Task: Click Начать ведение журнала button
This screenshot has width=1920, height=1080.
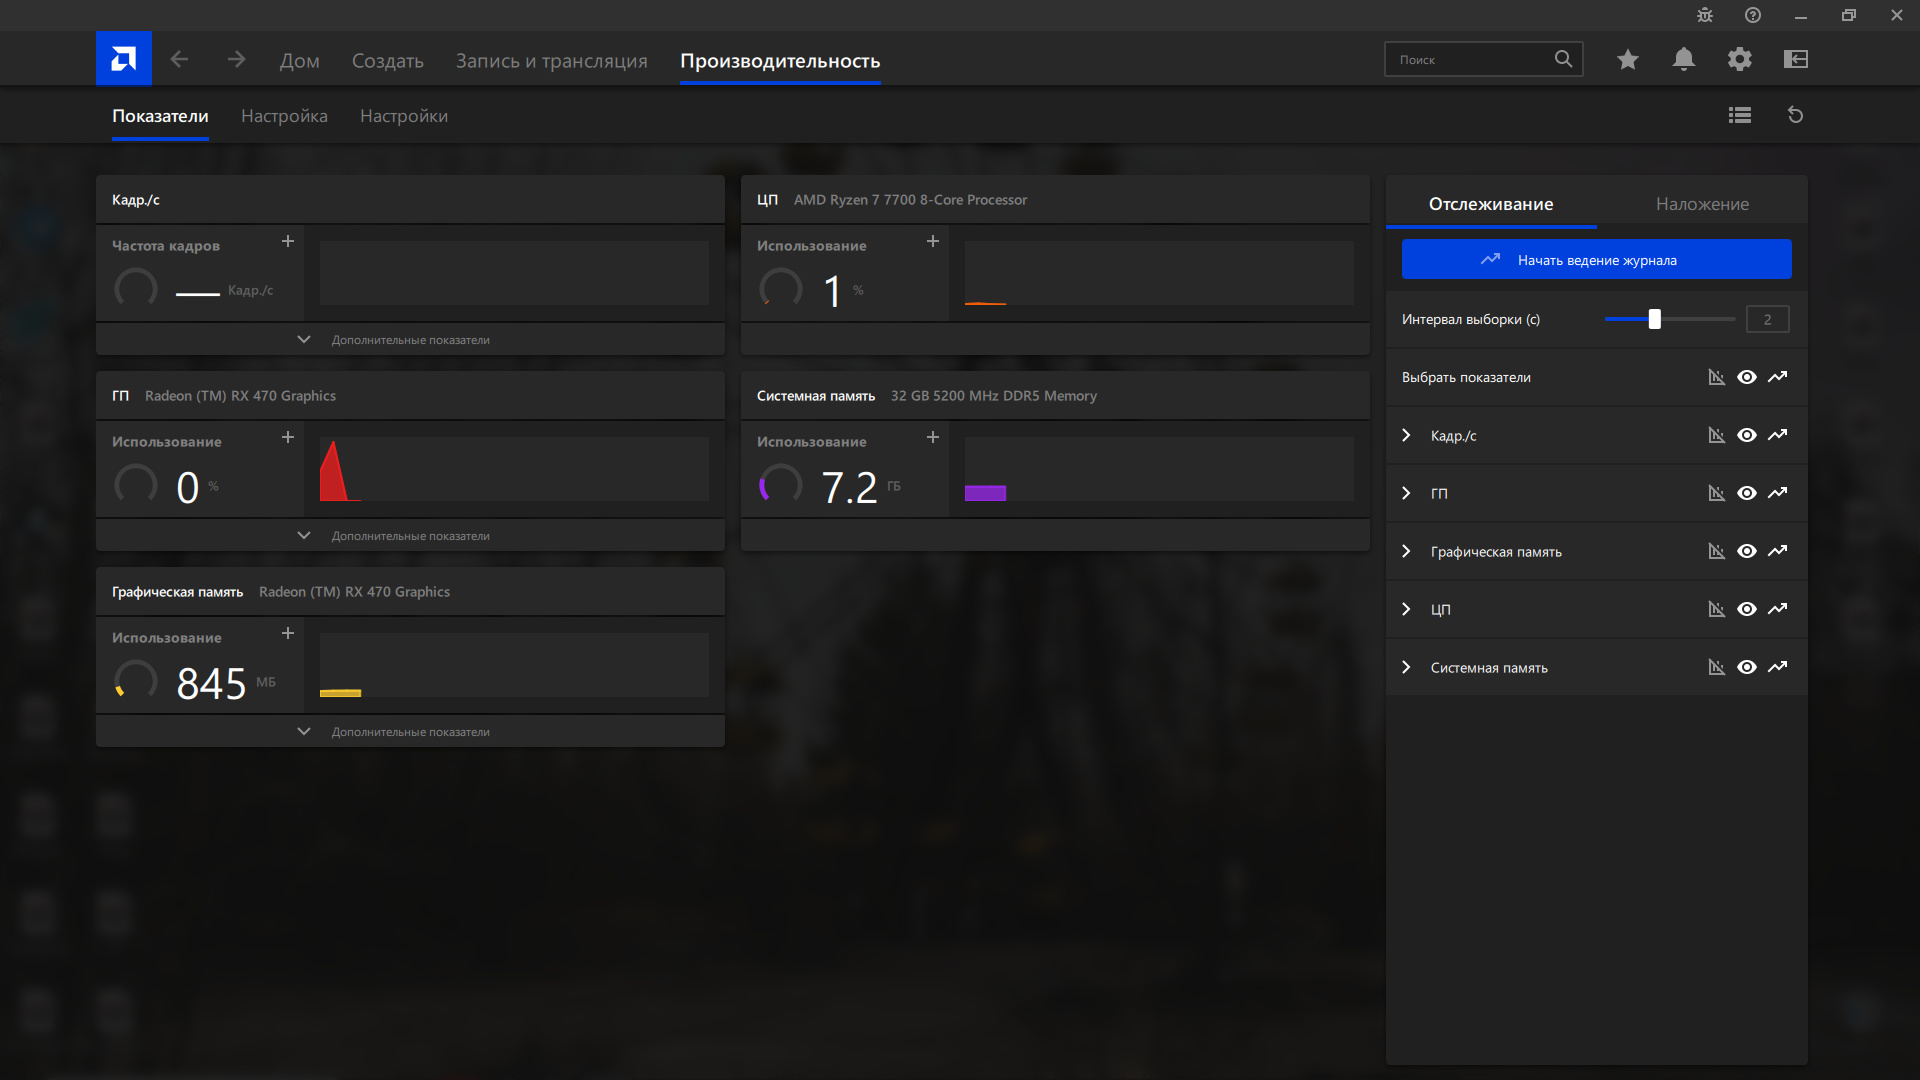Action: tap(1596, 260)
